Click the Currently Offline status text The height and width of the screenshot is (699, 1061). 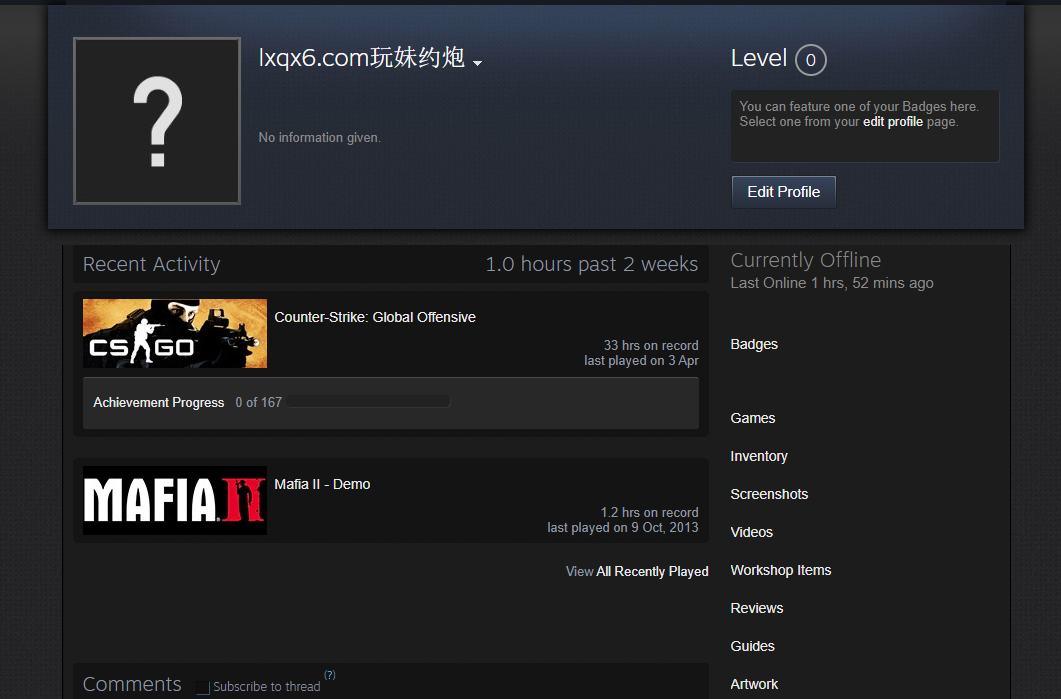point(805,260)
